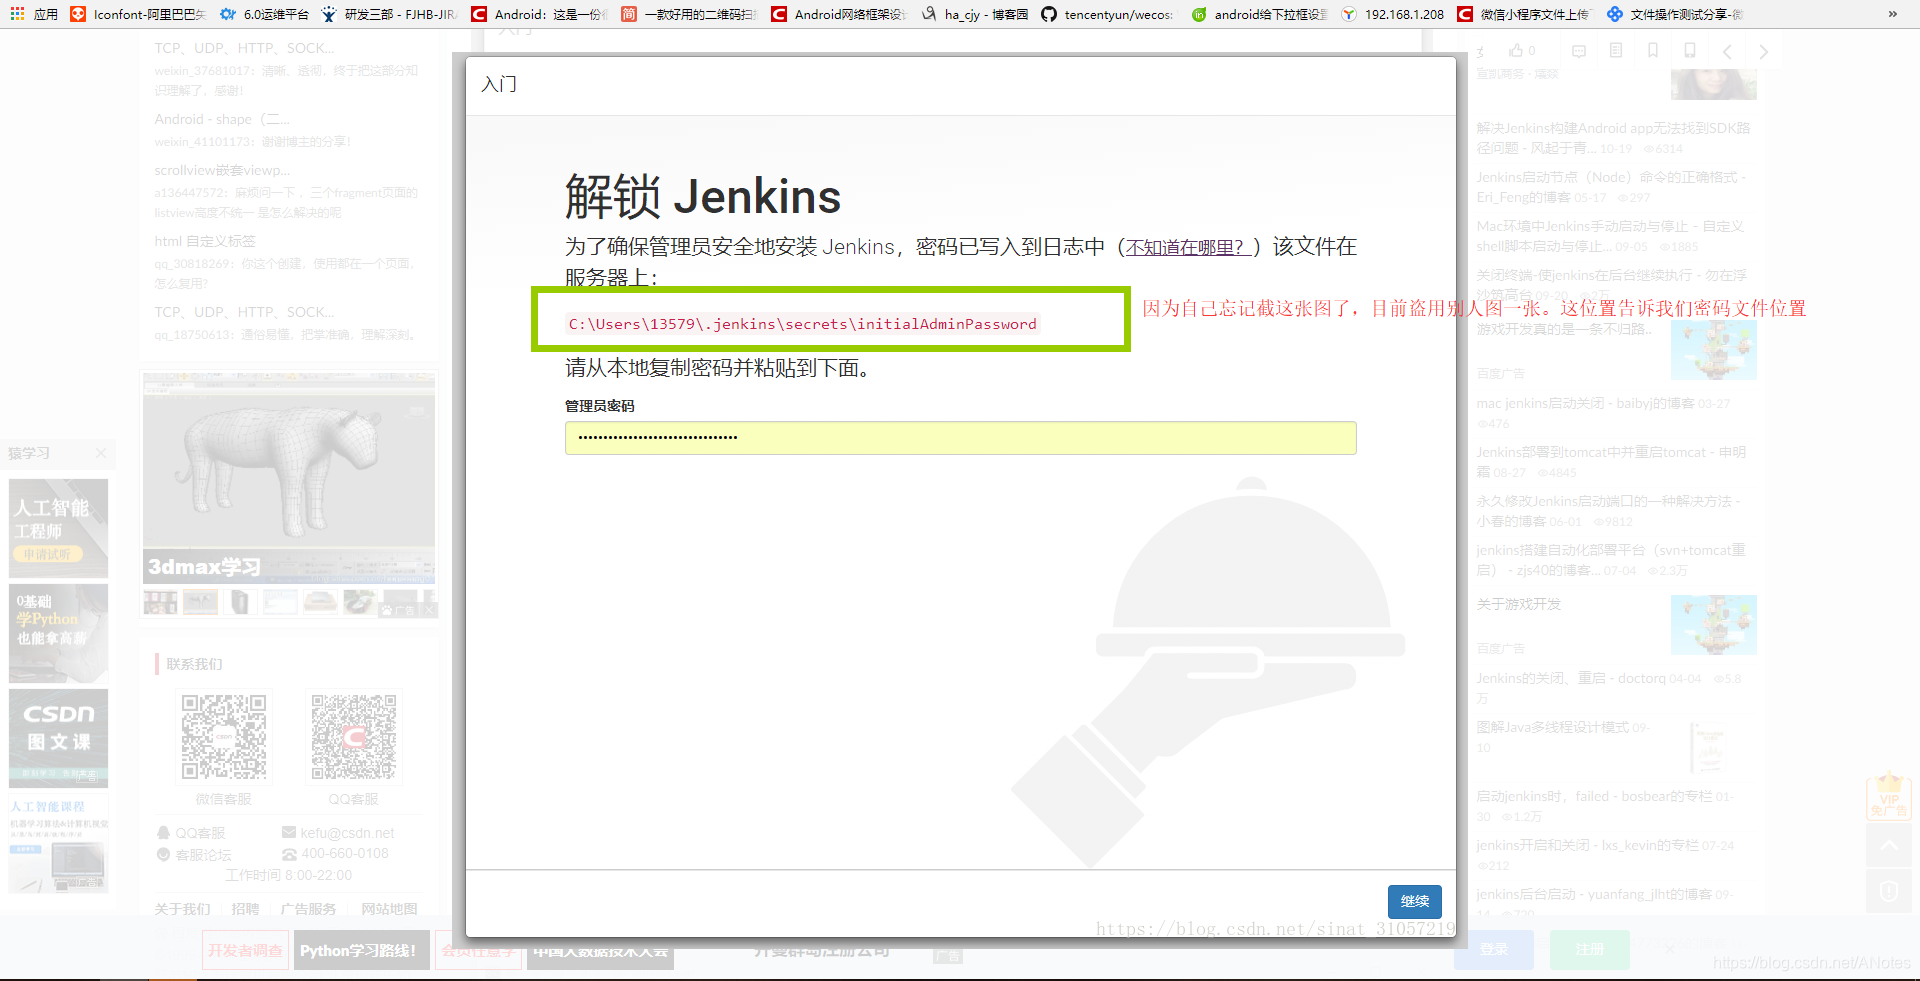Image resolution: width=1920 pixels, height=981 pixels.
Task: Open the Iconfont-阿里巴巴 bookmark
Action: 139,14
